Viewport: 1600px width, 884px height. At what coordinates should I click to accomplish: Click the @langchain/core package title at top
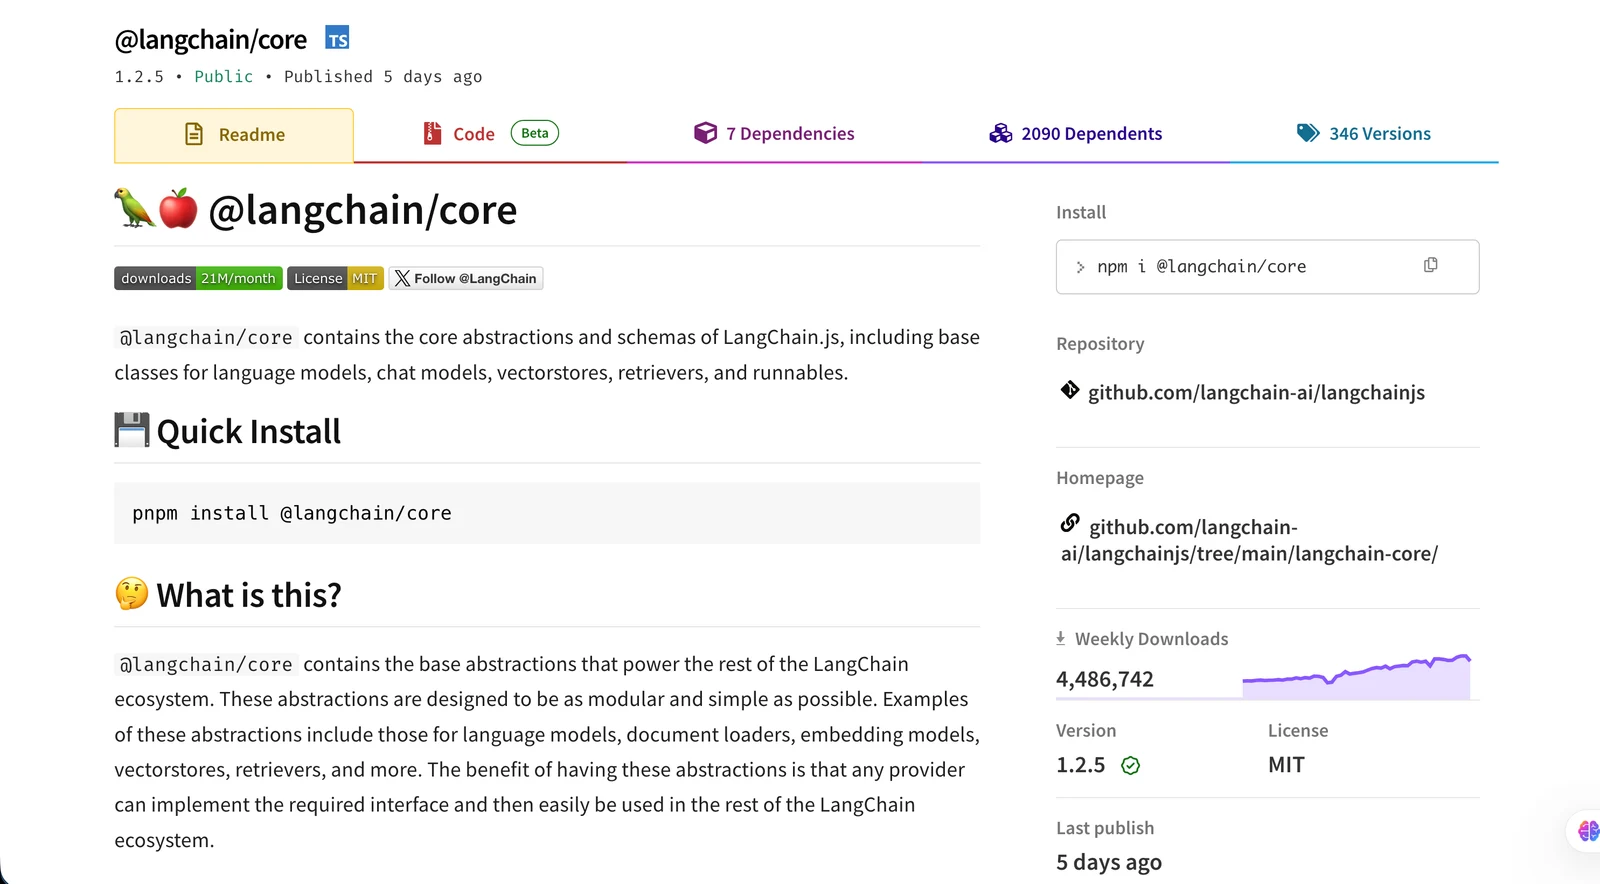point(211,39)
